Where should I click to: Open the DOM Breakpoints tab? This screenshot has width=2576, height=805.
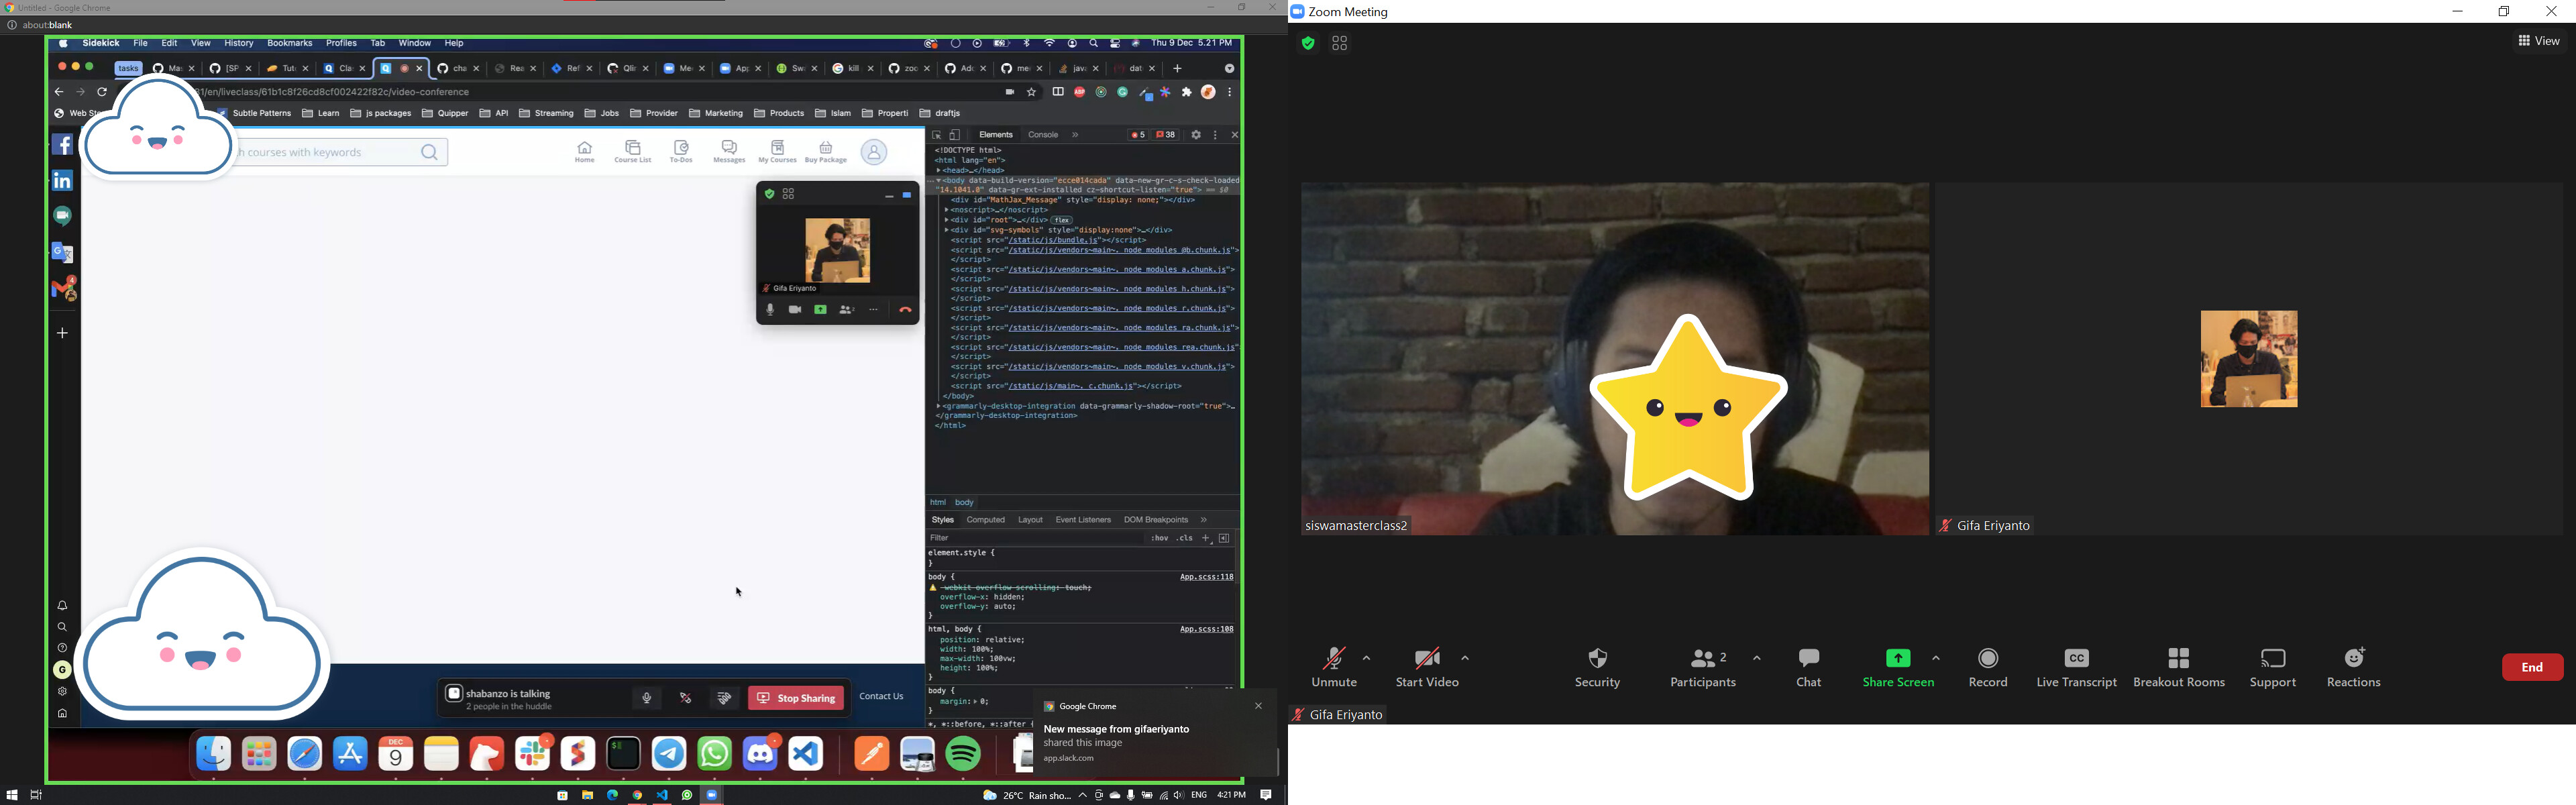pyautogui.click(x=1156, y=520)
